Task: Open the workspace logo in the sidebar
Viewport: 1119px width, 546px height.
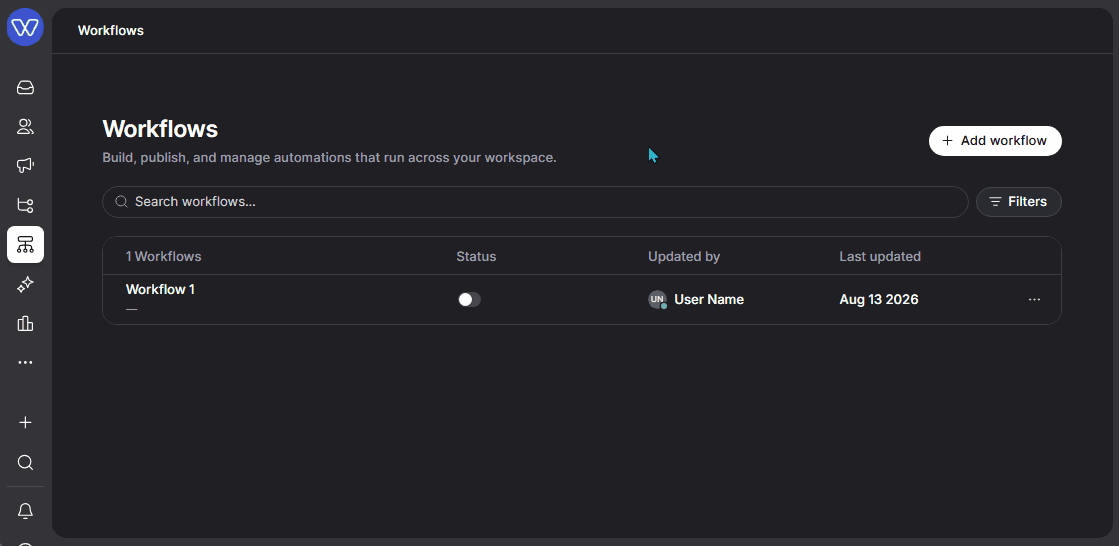Action: click(x=25, y=27)
